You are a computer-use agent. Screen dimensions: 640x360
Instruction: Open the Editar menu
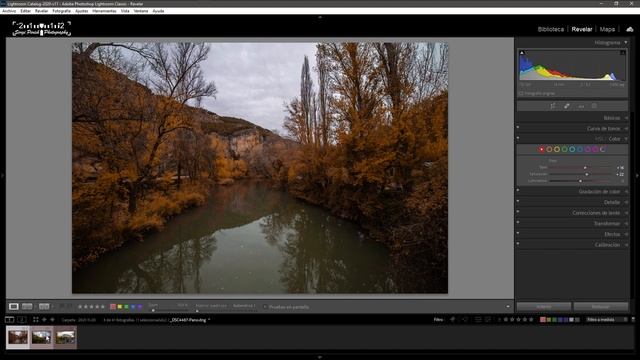[x=25, y=11]
